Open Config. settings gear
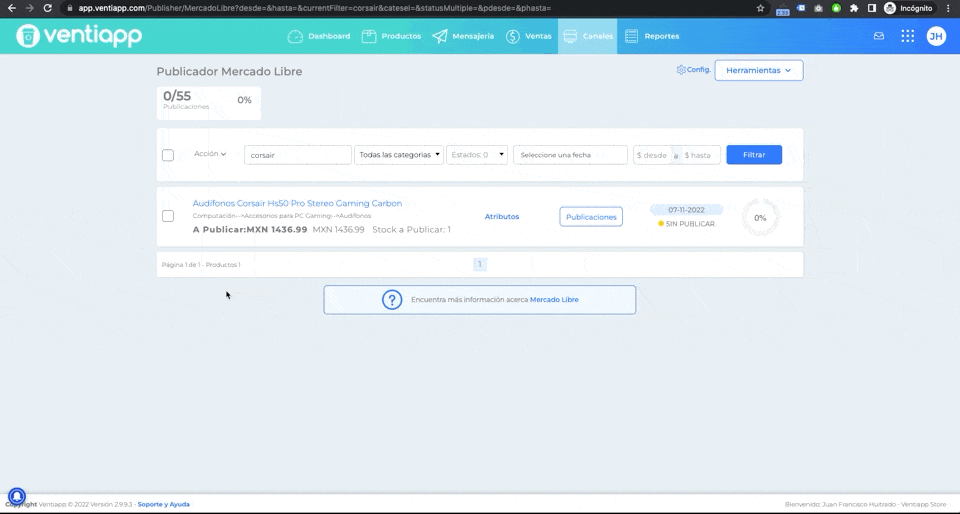This screenshot has width=960, height=514. (693, 70)
